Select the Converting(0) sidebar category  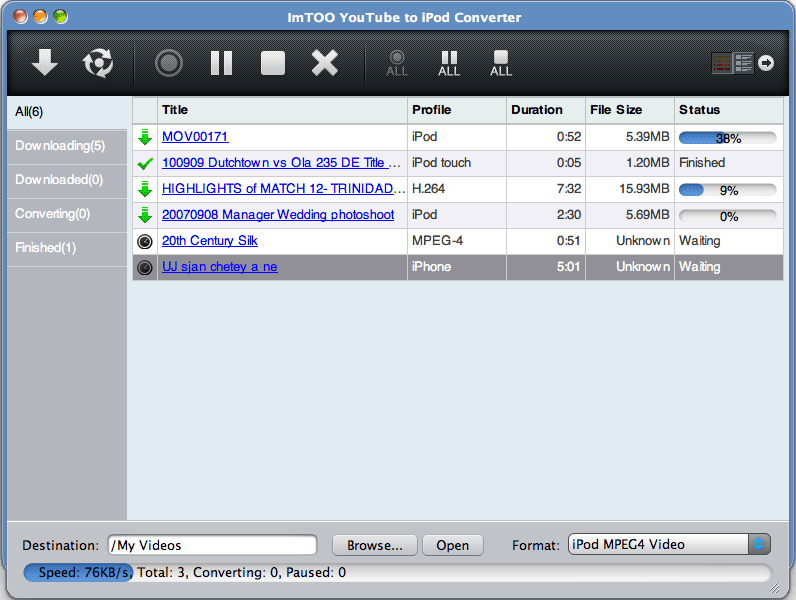pyautogui.click(x=67, y=214)
